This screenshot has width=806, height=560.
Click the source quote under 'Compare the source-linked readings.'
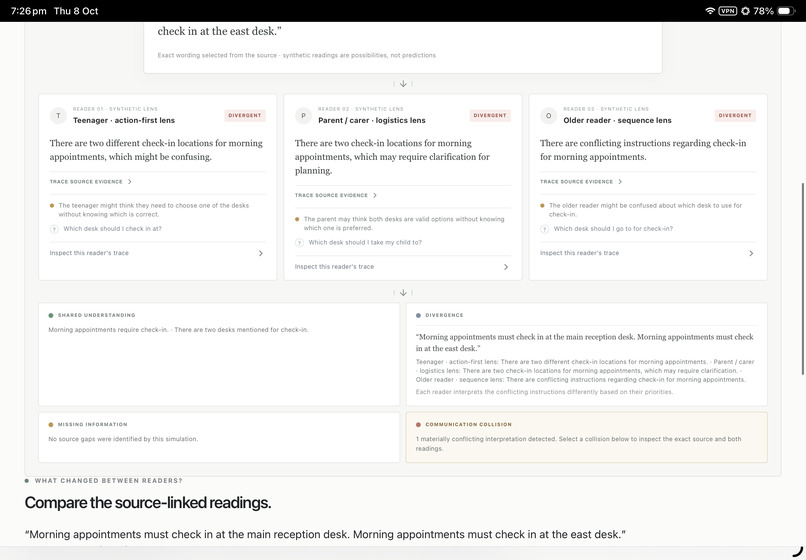click(325, 534)
